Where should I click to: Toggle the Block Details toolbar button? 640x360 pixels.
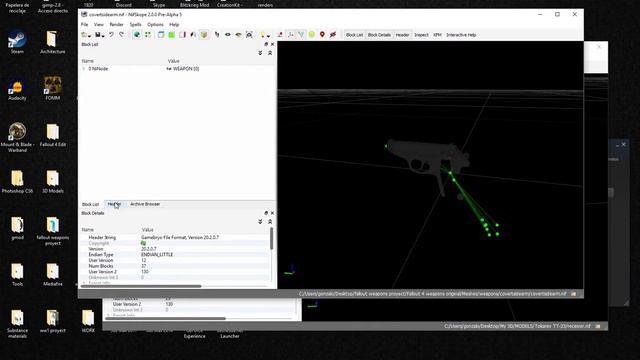(379, 35)
